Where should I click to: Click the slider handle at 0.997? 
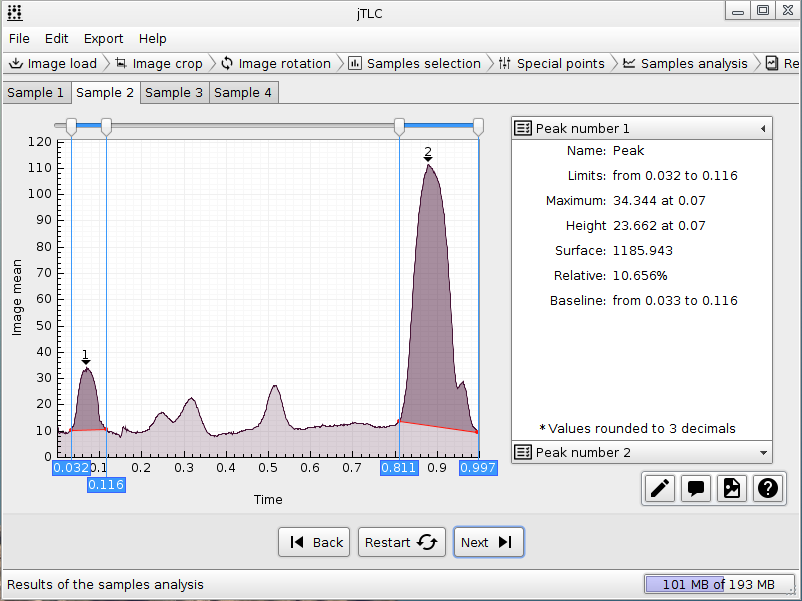(478, 126)
